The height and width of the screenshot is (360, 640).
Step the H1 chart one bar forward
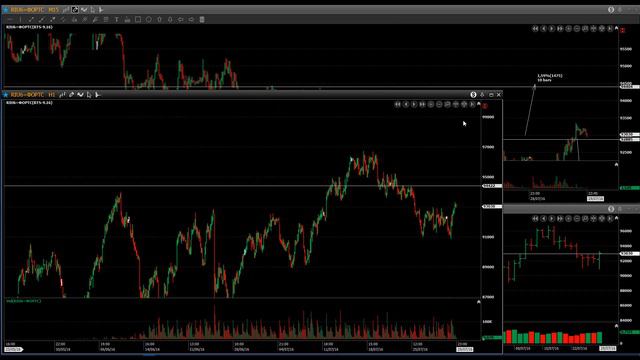414,105
